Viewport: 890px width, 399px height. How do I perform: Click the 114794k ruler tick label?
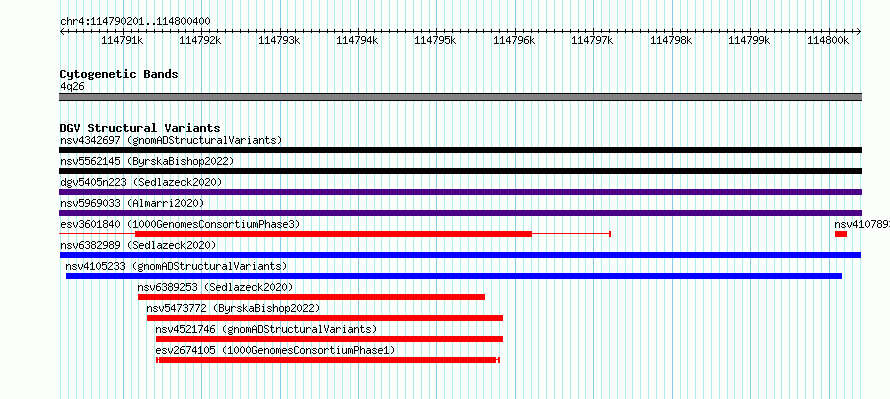(x=357, y=40)
